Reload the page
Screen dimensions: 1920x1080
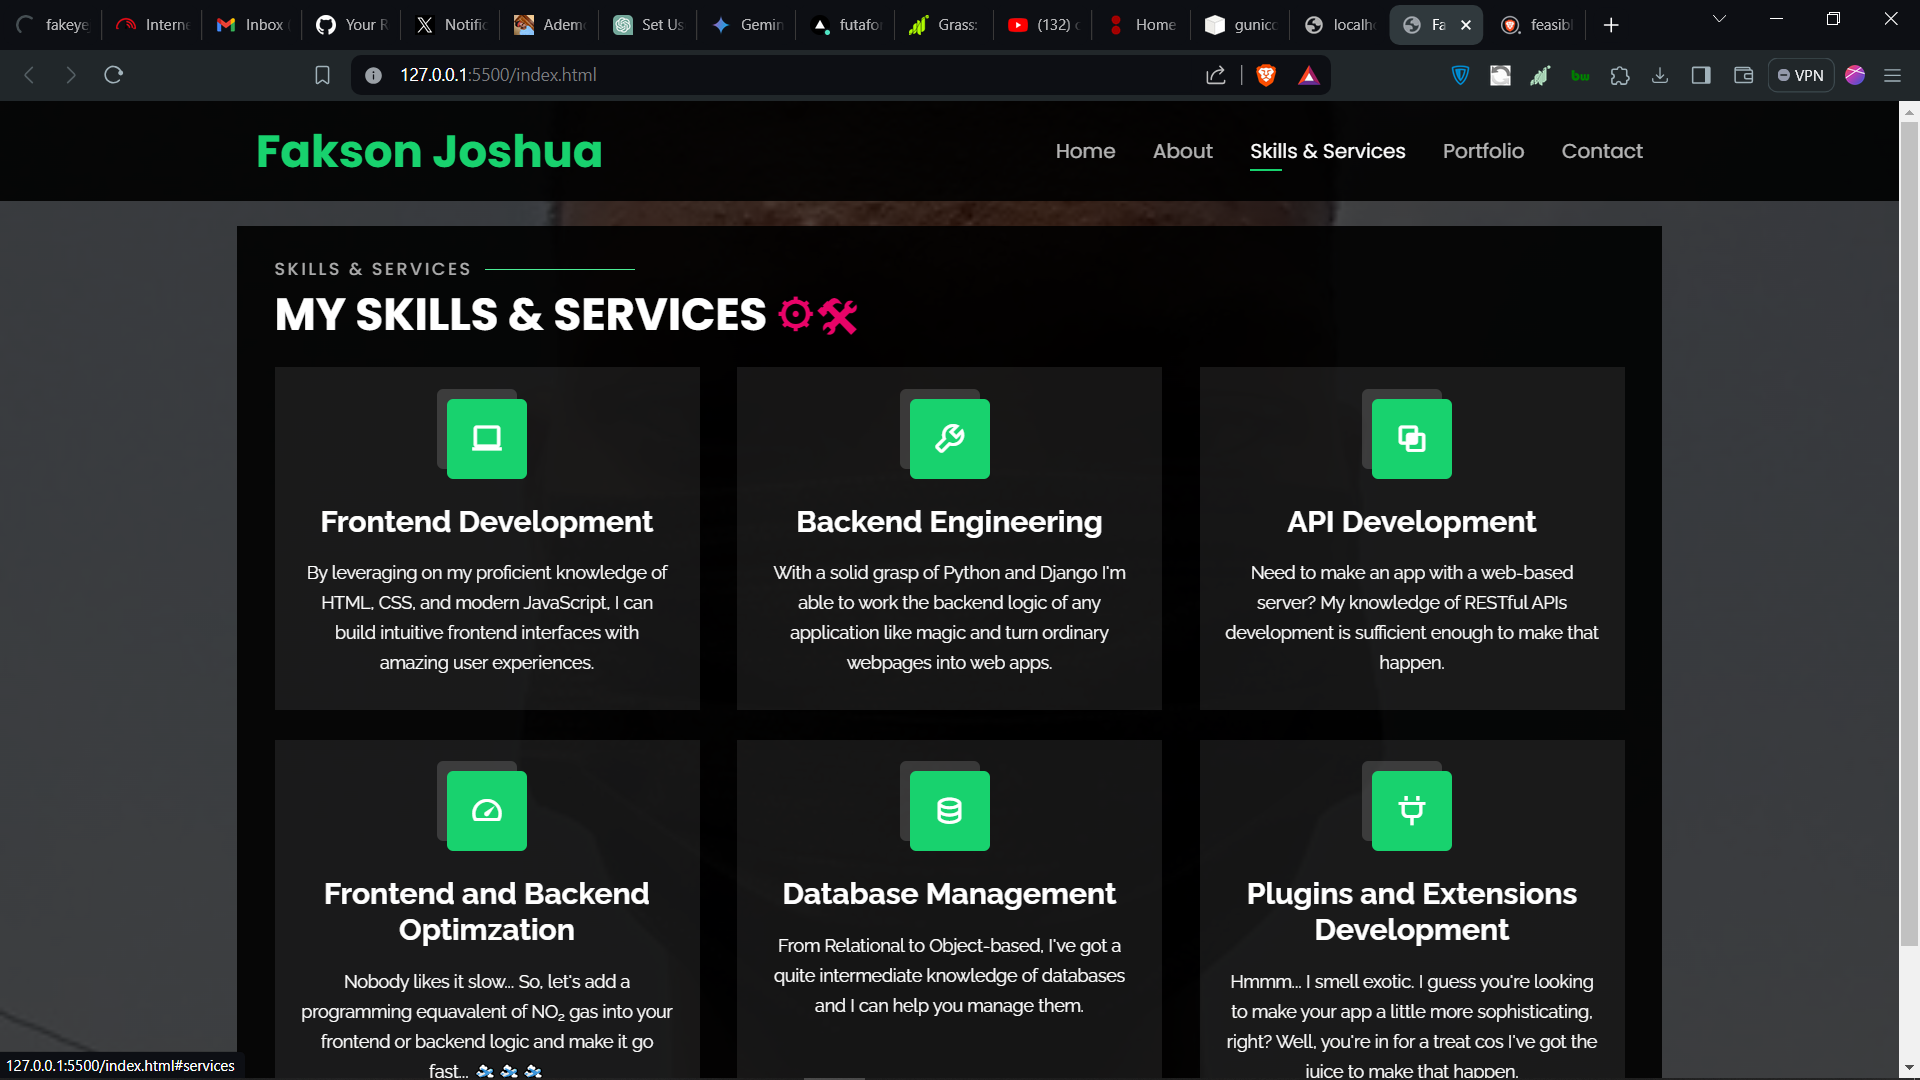[113, 75]
